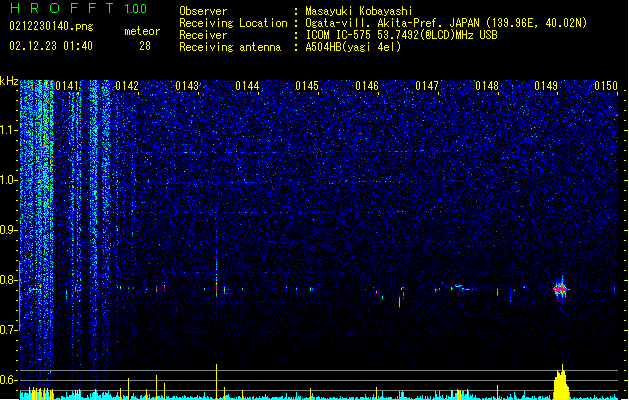The width and height of the screenshot is (629, 400).
Task: Click the large pink meteor echo near 0149
Action: point(561,289)
